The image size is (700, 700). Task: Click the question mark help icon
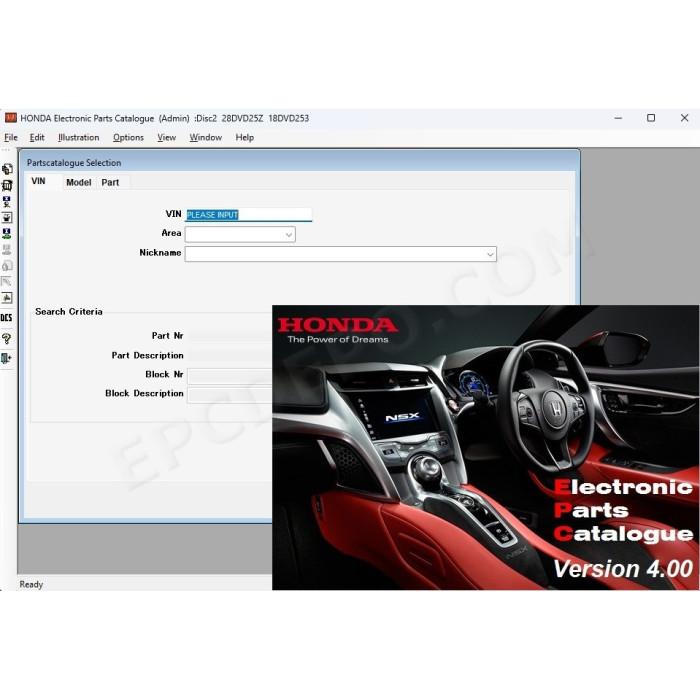pos(7,338)
